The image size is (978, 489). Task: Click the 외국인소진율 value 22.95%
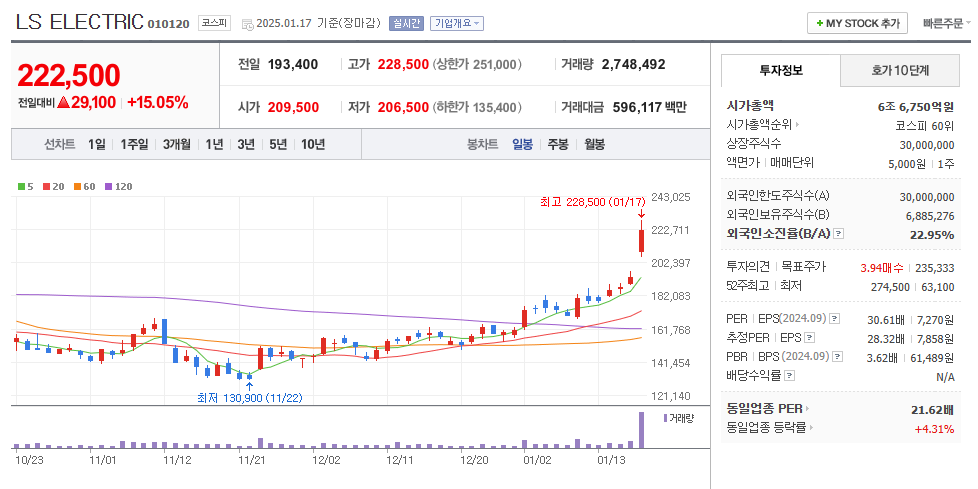point(932,235)
